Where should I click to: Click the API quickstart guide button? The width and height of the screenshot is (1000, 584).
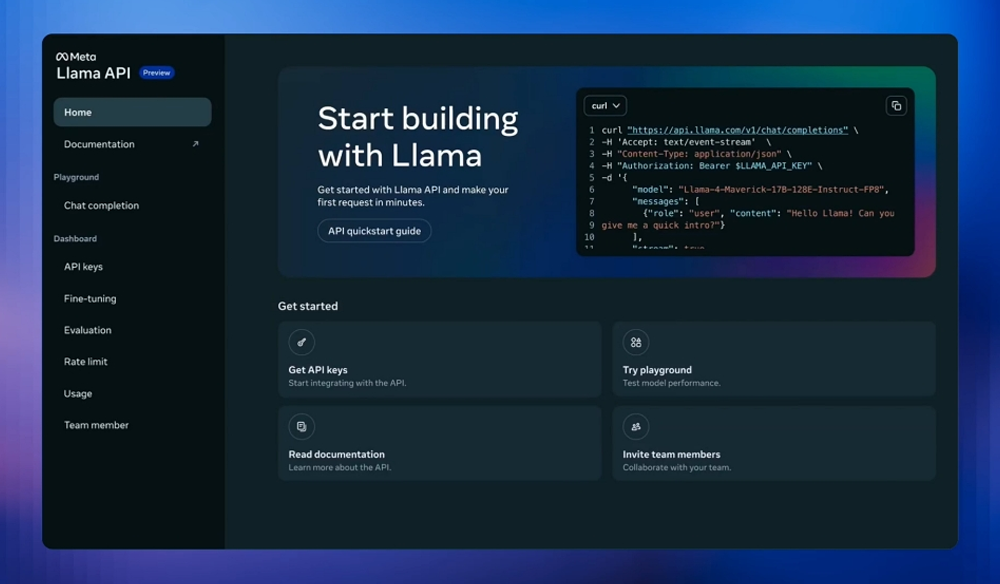coord(375,231)
